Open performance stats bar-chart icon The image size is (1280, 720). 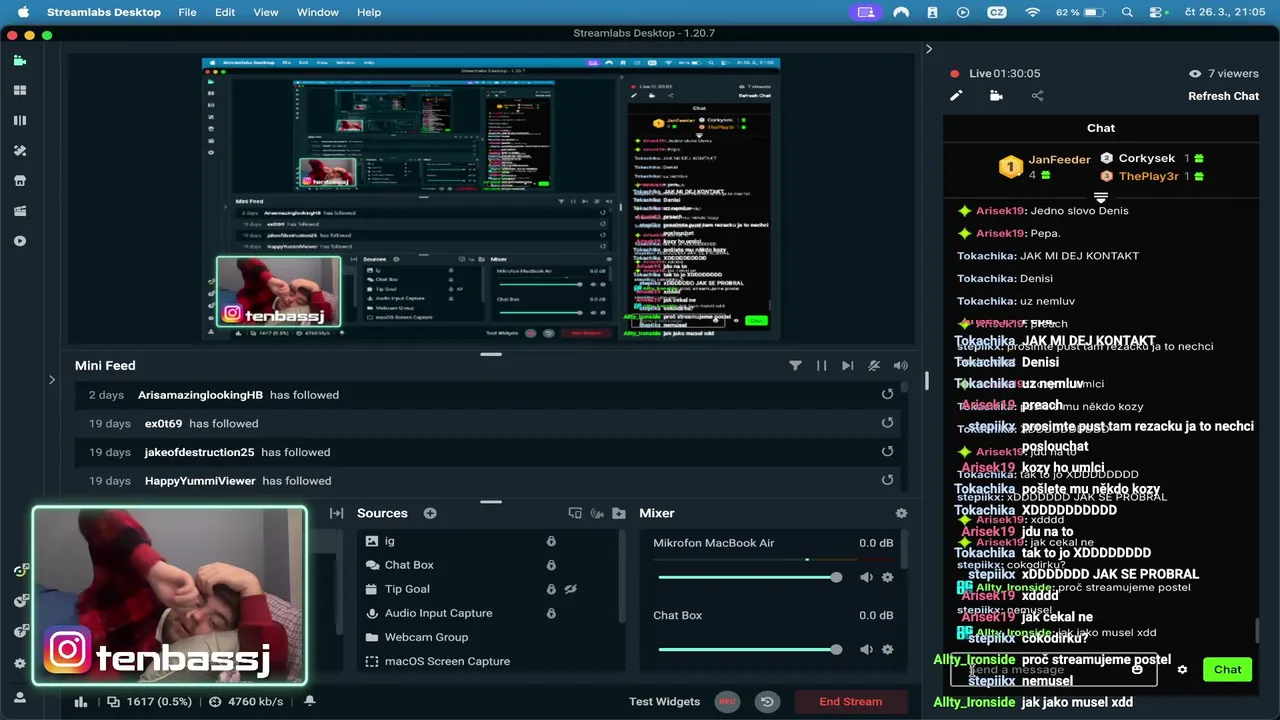pyautogui.click(x=81, y=702)
